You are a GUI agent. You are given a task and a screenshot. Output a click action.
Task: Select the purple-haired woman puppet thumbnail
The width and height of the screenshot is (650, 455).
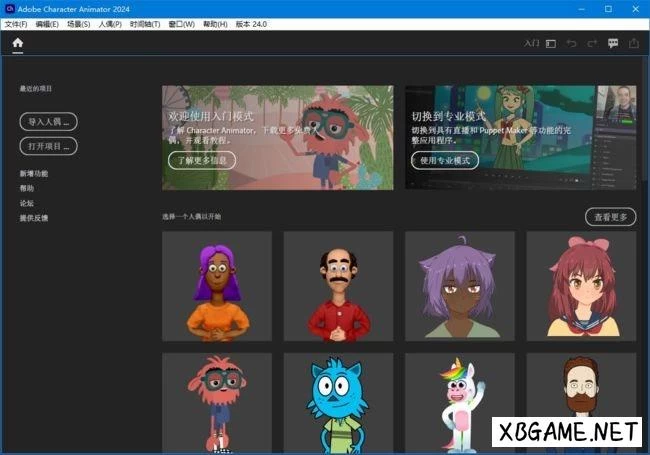[x=217, y=286]
